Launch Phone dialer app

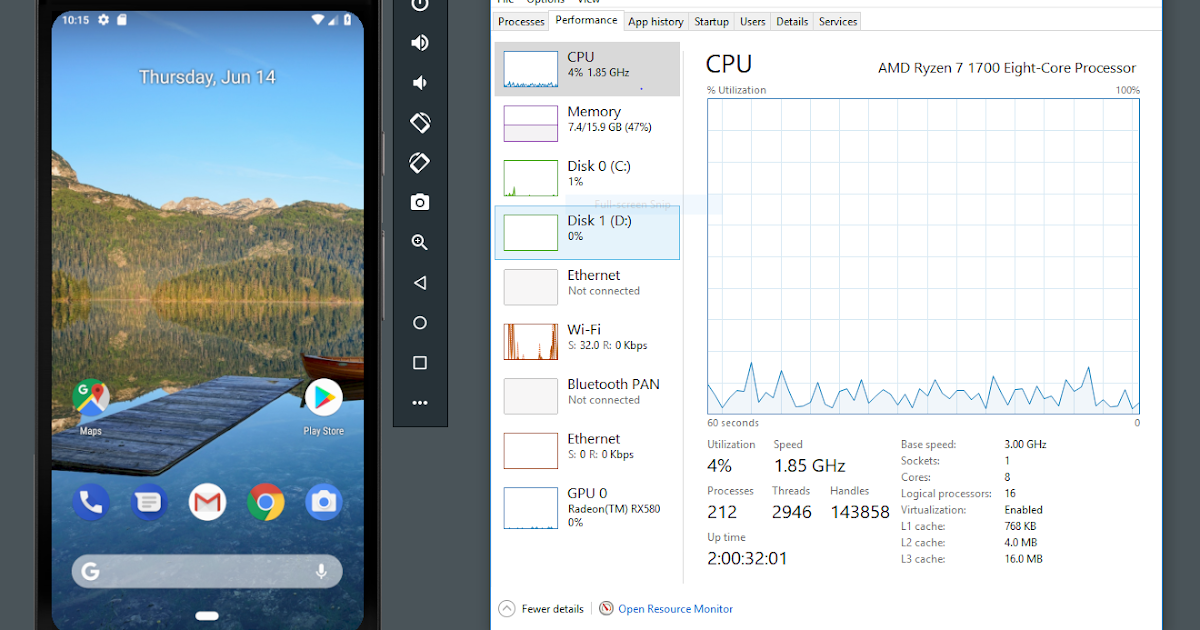pos(91,502)
